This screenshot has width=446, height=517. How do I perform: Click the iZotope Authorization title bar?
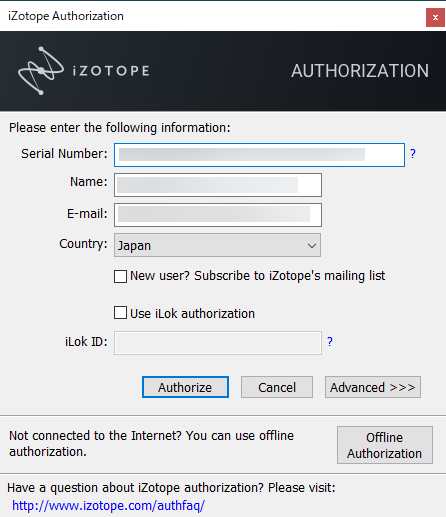click(x=213, y=16)
